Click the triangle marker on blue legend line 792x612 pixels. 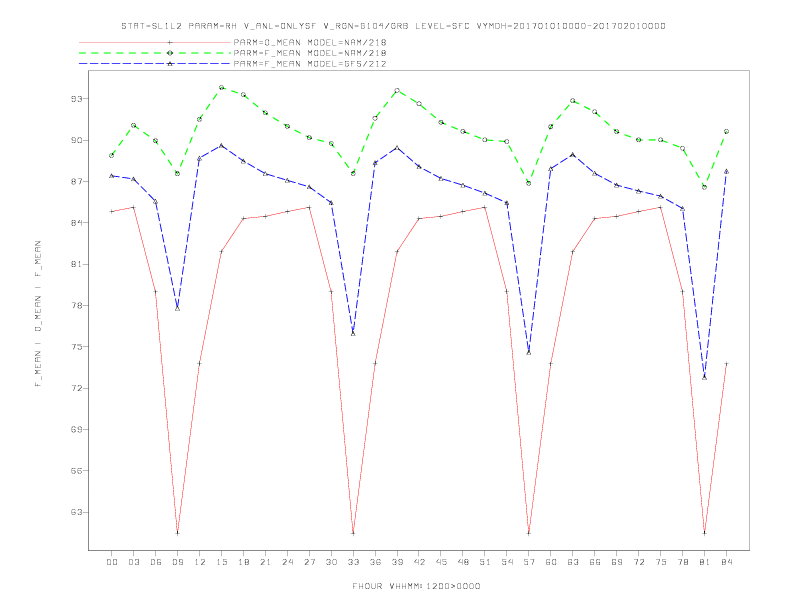[170, 64]
